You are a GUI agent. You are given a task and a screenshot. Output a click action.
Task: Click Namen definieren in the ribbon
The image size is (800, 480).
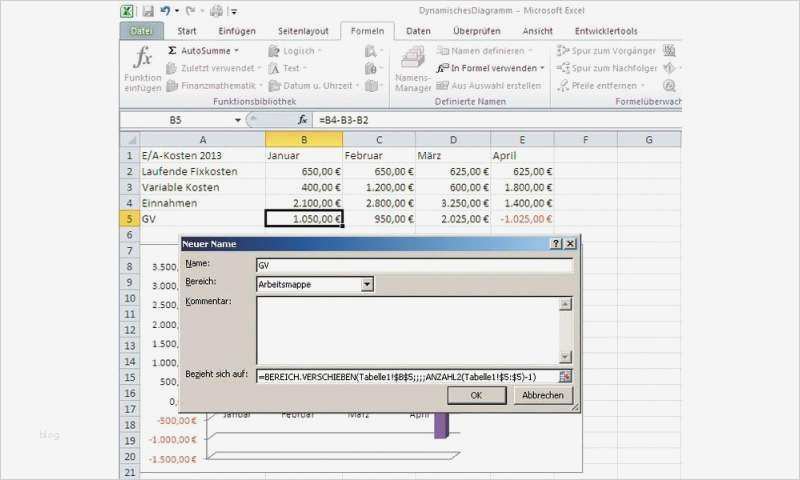(x=484, y=51)
